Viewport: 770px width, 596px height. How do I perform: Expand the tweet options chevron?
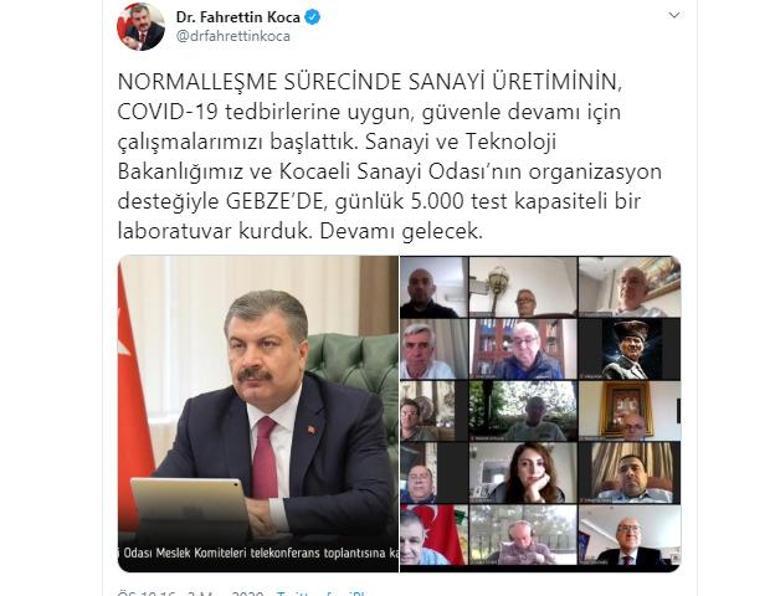pyautogui.click(x=674, y=15)
